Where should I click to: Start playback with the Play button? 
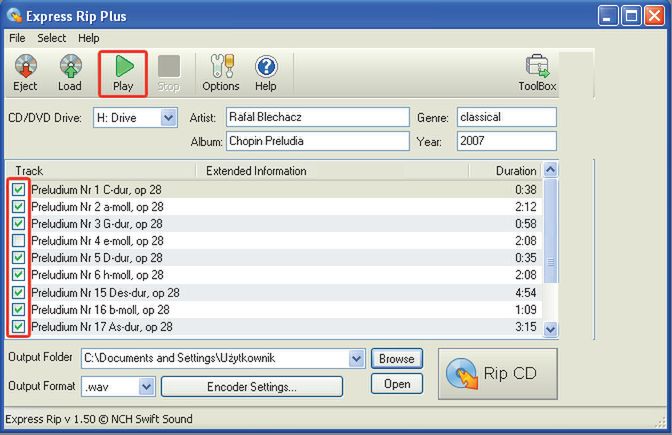tap(123, 73)
